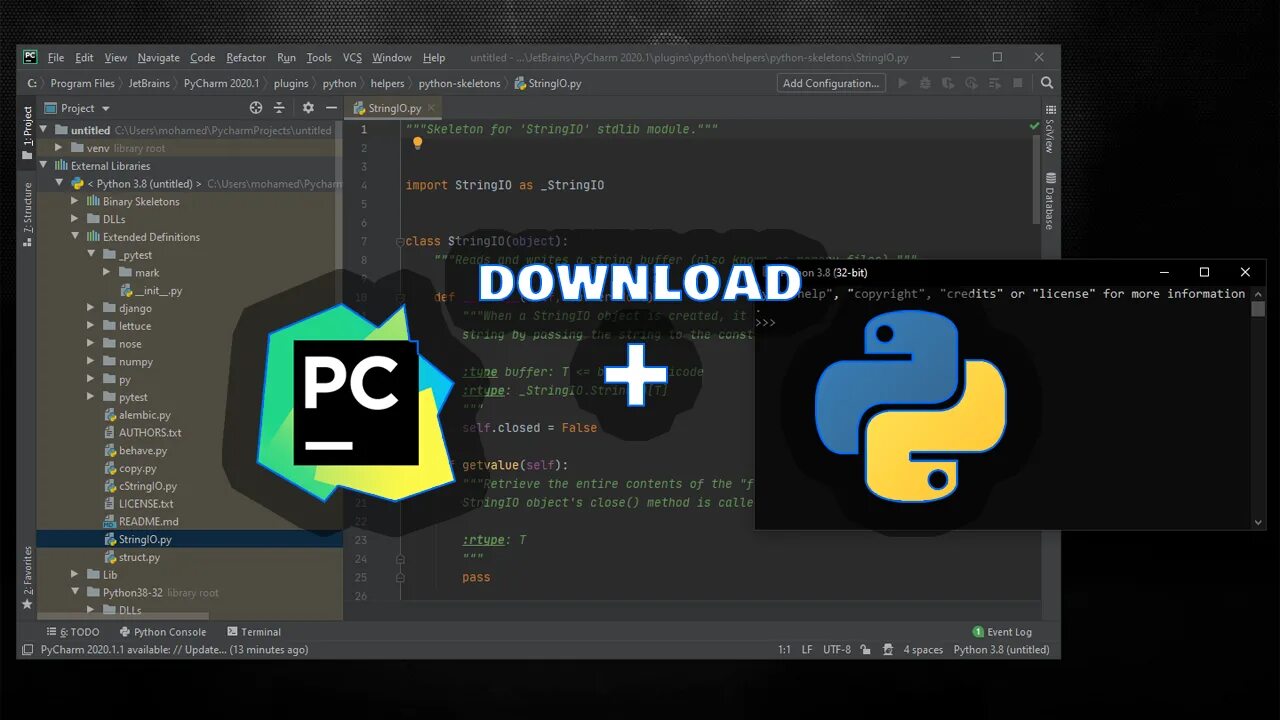Expand the django folder arrow

point(91,308)
